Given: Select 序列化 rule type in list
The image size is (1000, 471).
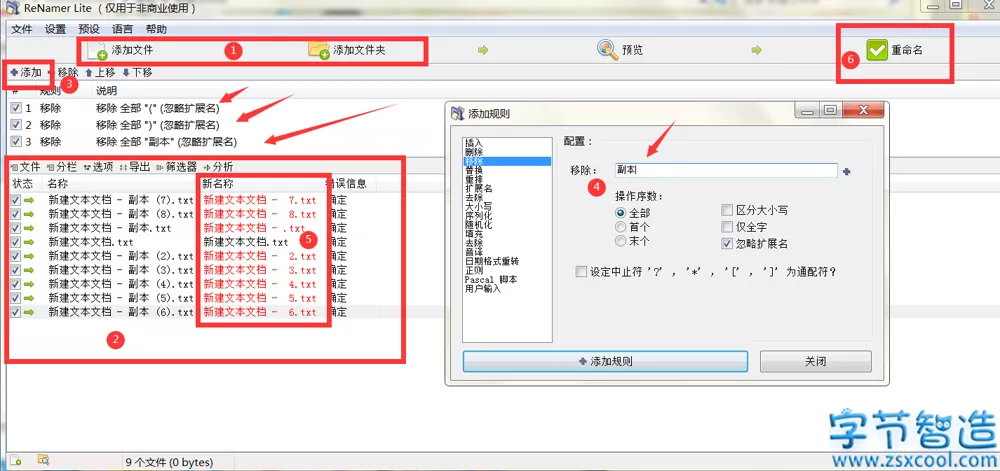Looking at the screenshot, I should point(508,215).
